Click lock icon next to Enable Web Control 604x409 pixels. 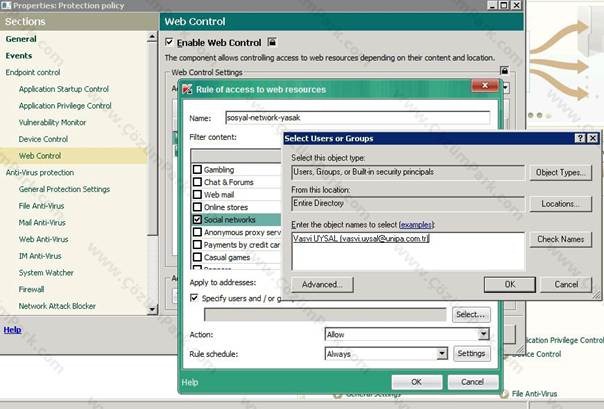click(x=272, y=42)
